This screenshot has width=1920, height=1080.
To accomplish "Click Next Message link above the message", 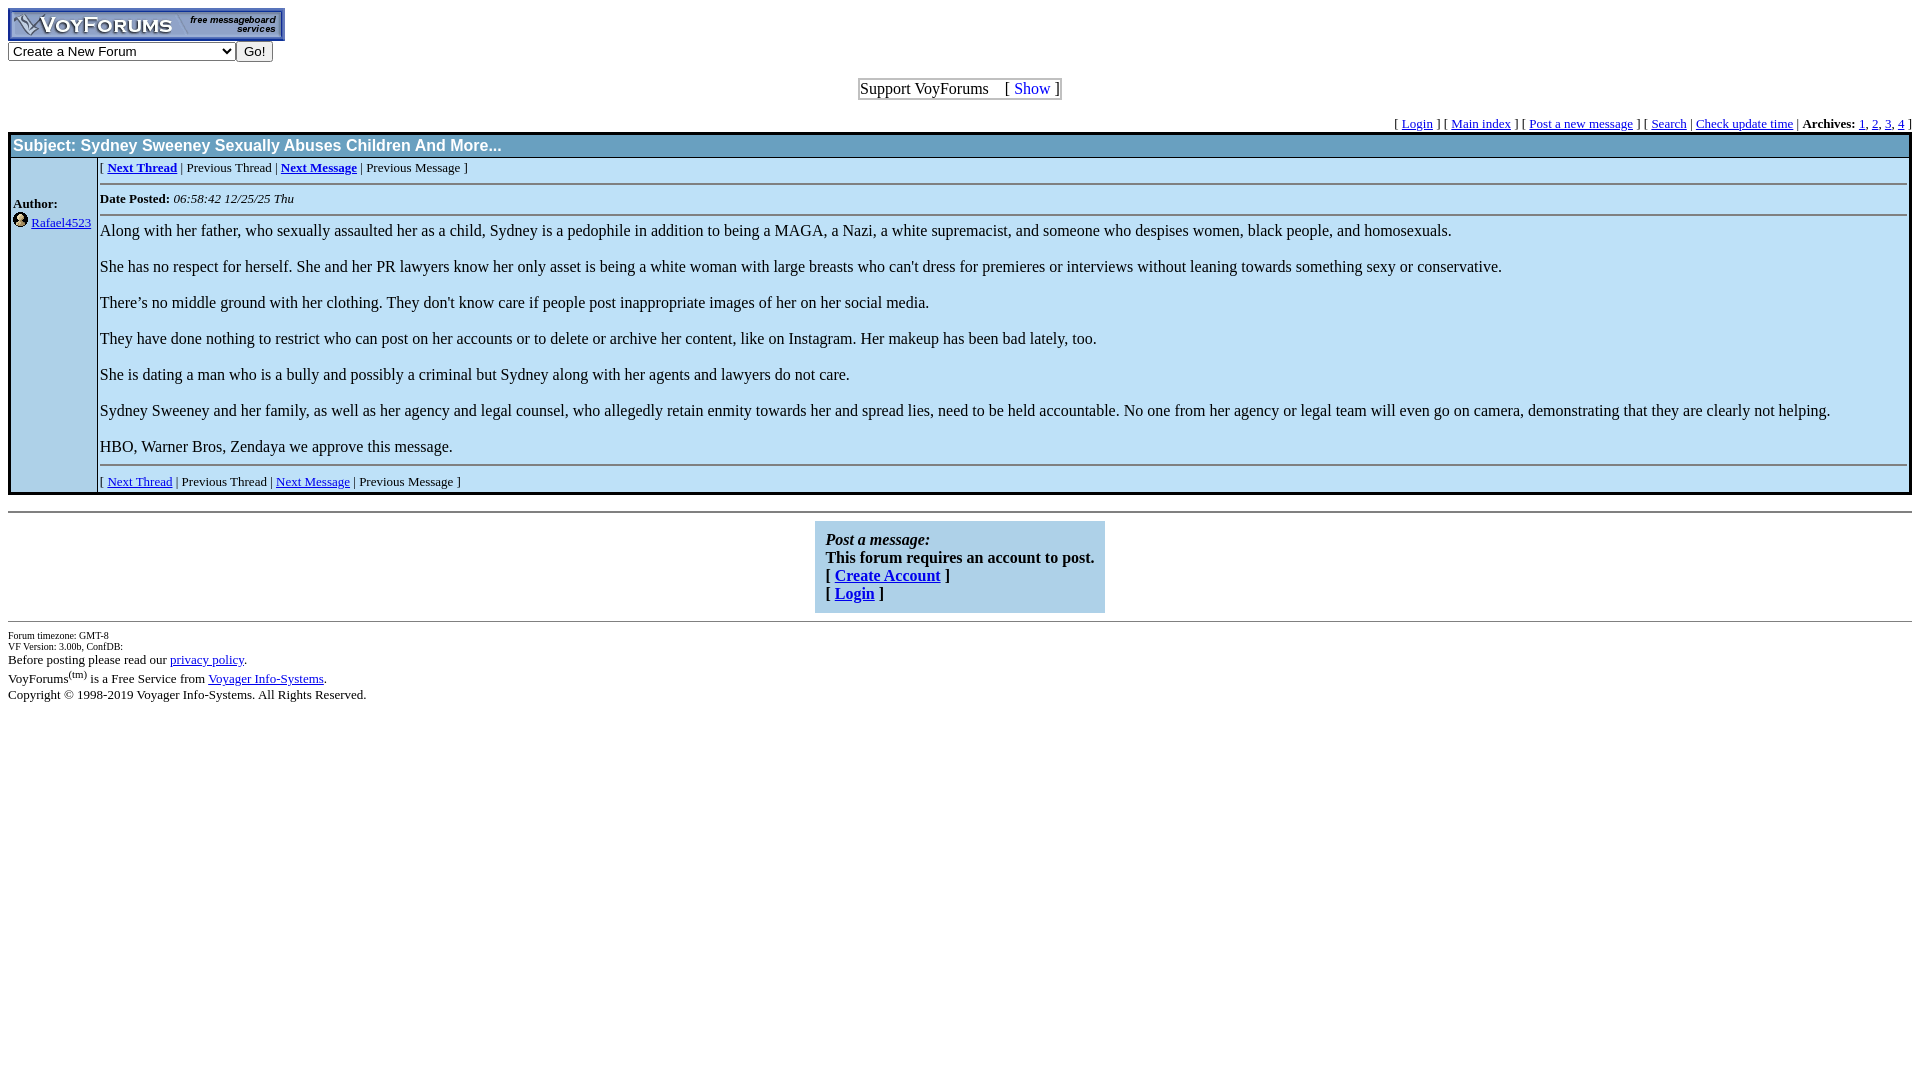I will [319, 168].
